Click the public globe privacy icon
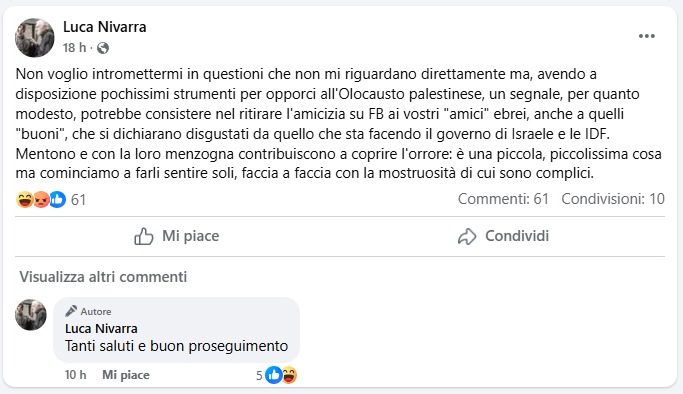 click(x=103, y=48)
